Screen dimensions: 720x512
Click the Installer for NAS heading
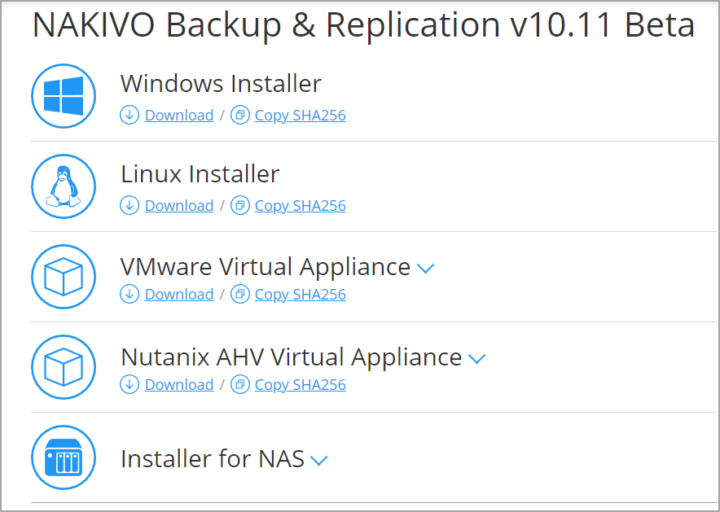[x=212, y=458]
